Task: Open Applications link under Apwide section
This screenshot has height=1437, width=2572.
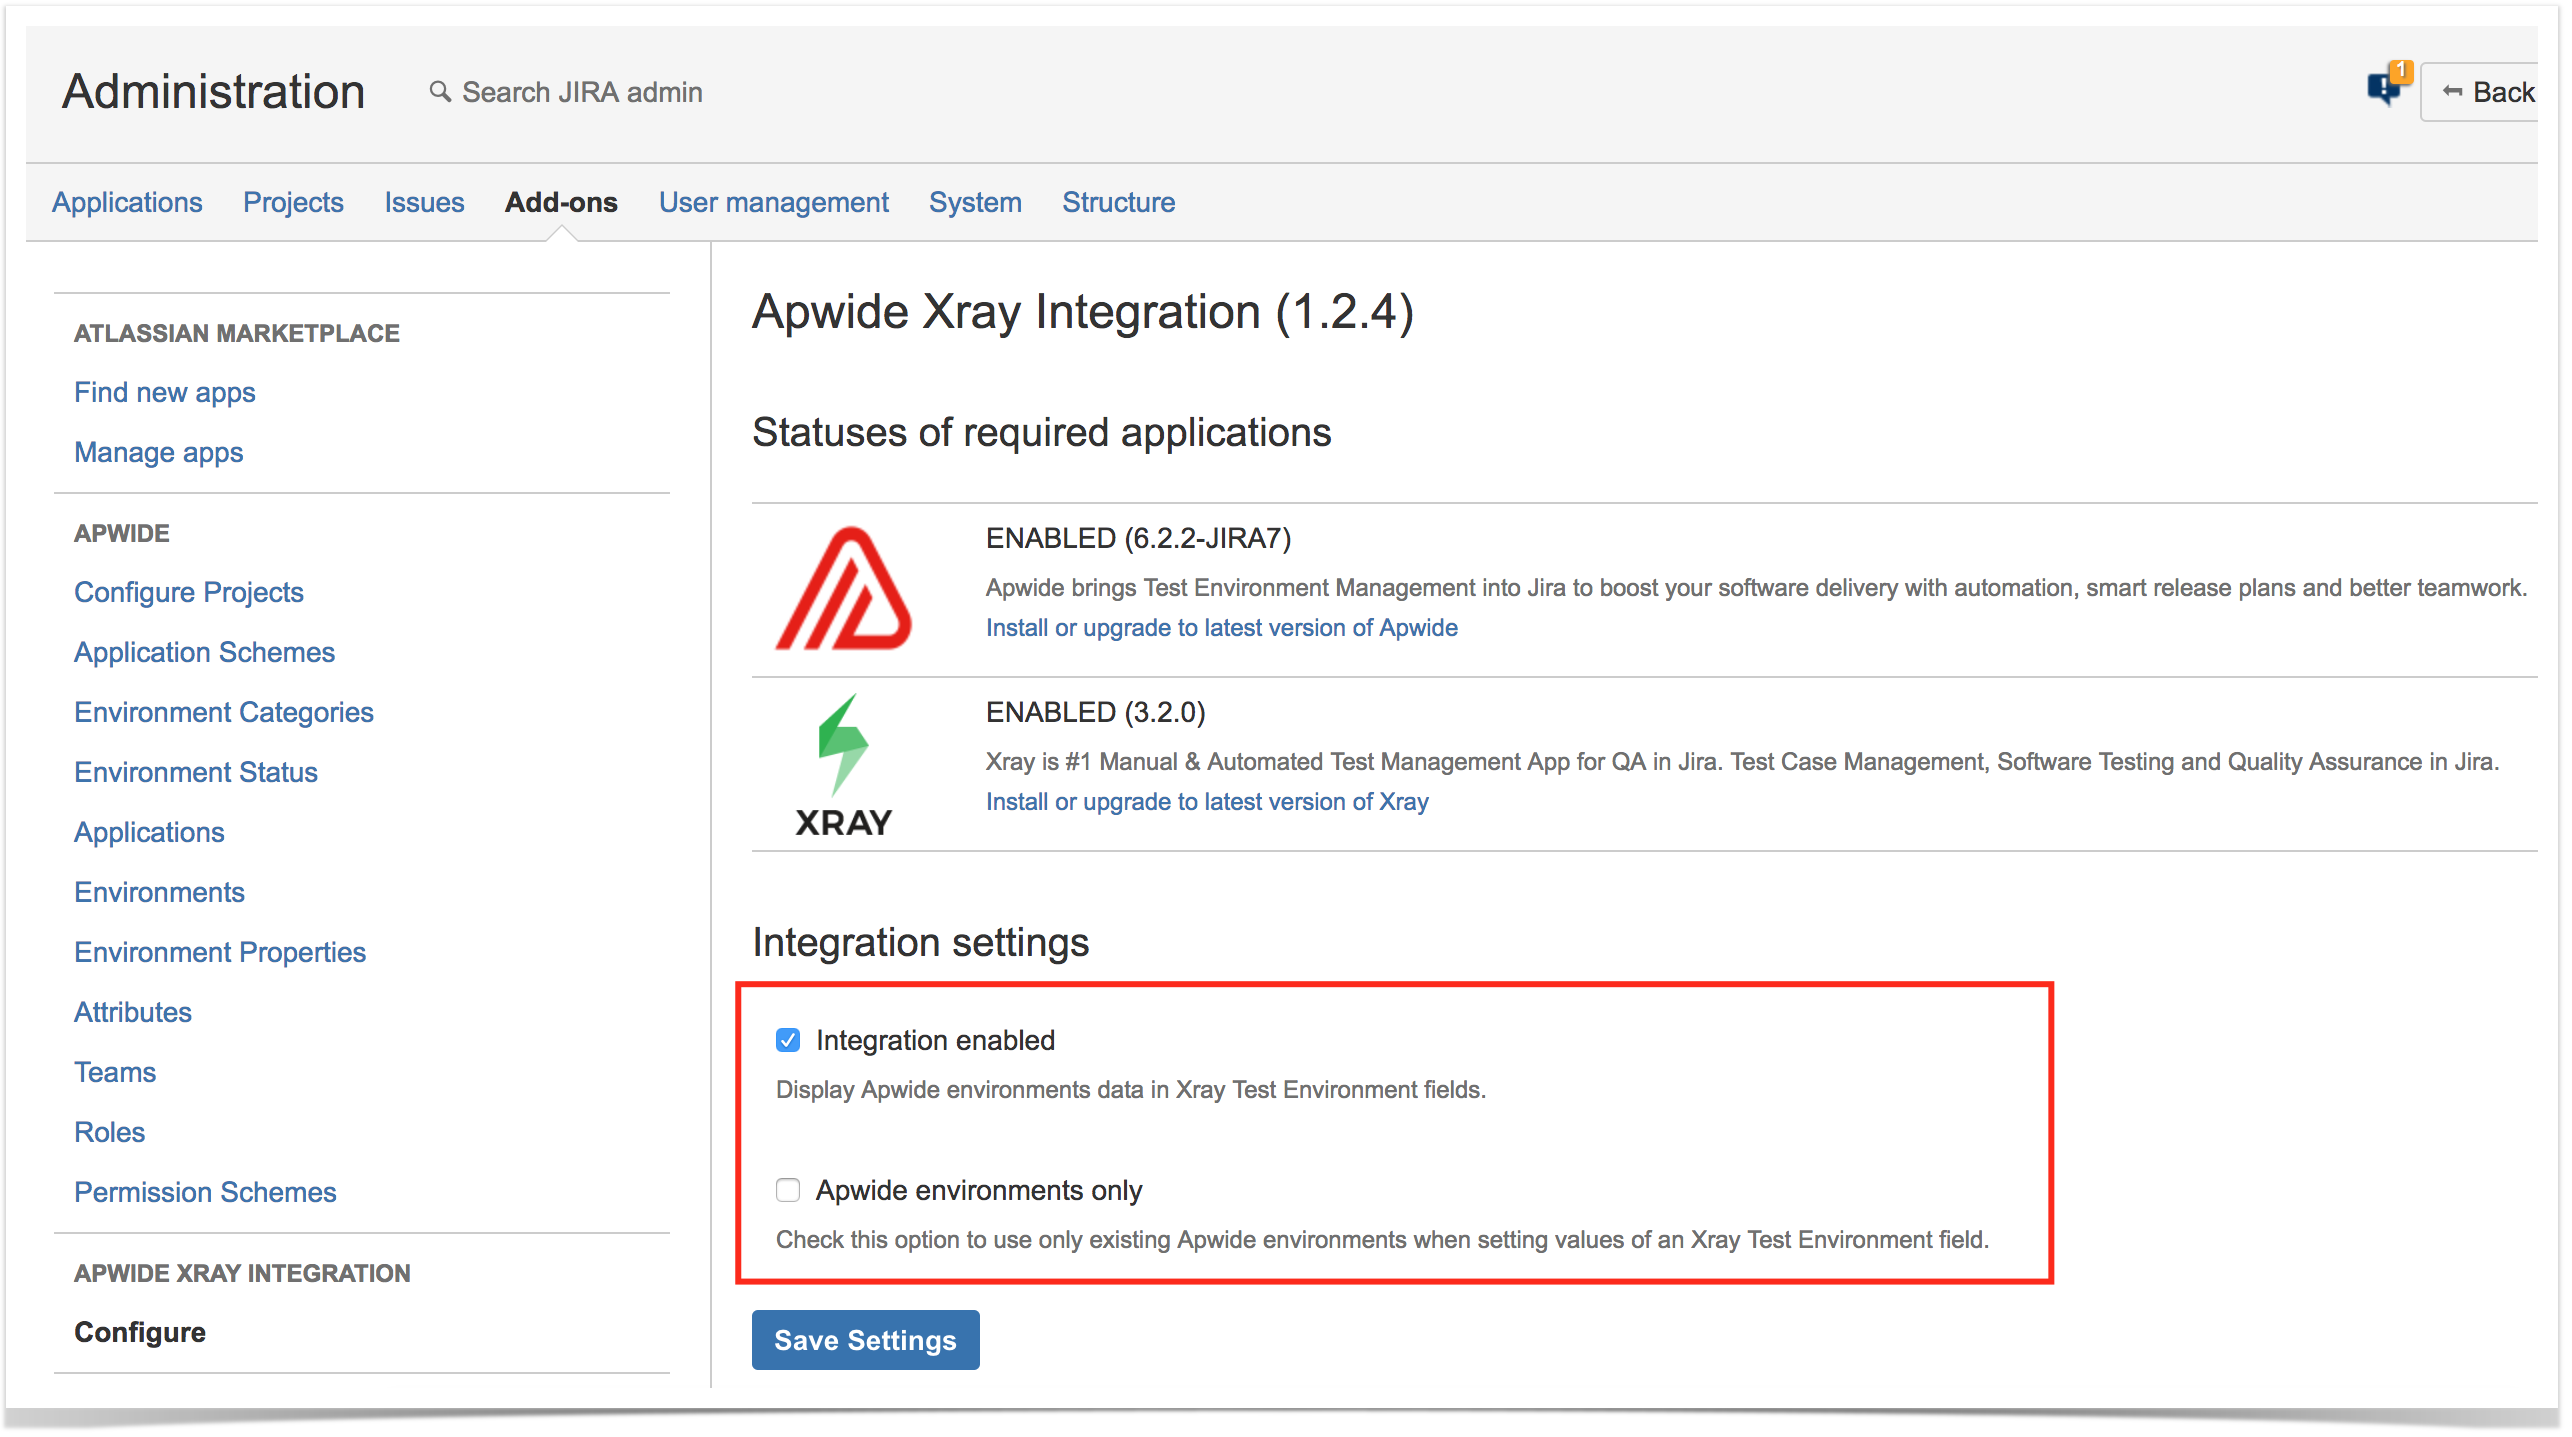Action: 149,832
